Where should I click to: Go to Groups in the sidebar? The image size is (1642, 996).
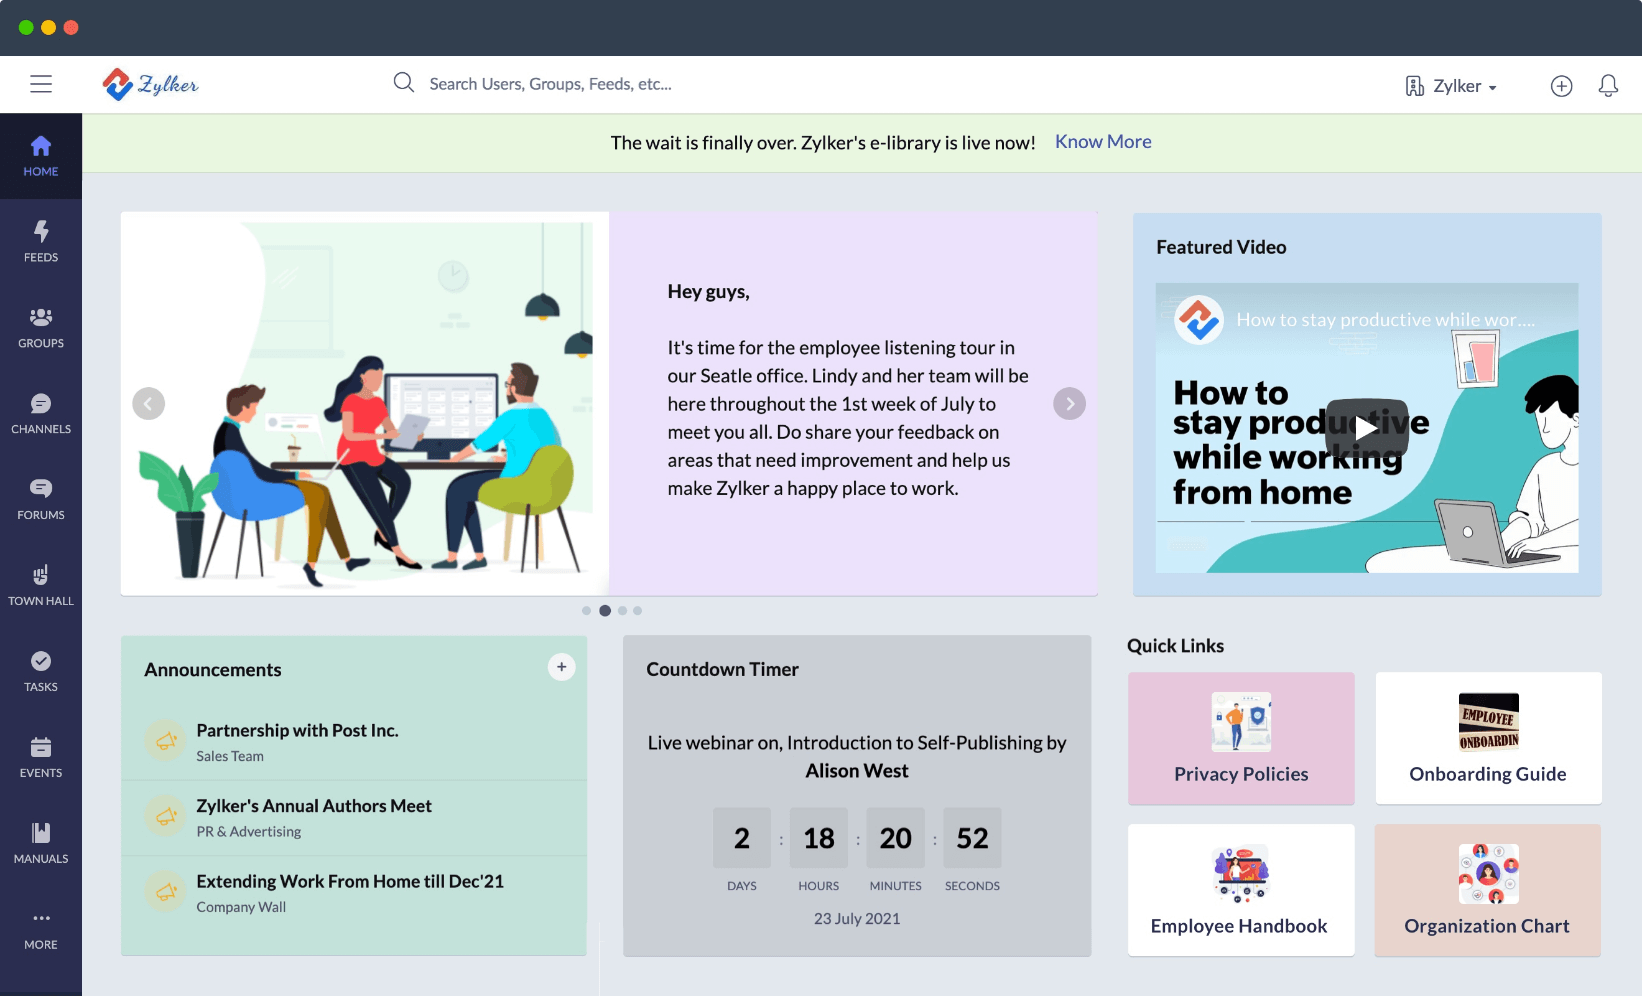pyautogui.click(x=41, y=328)
